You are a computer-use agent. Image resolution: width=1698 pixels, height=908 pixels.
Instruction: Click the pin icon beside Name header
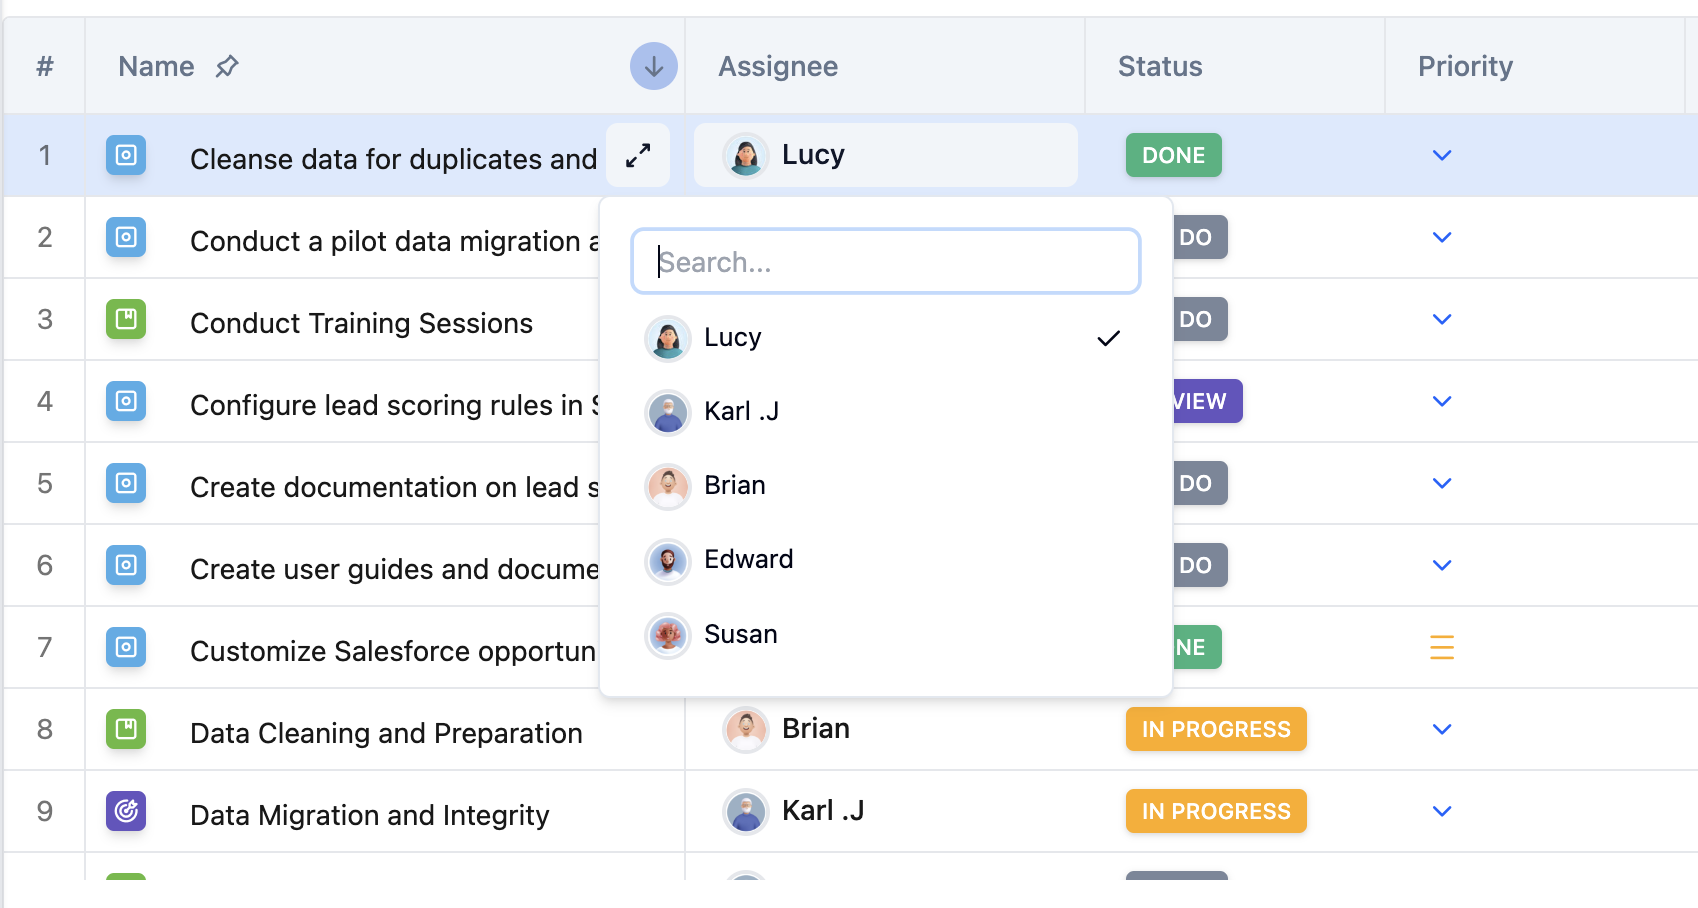click(x=227, y=66)
